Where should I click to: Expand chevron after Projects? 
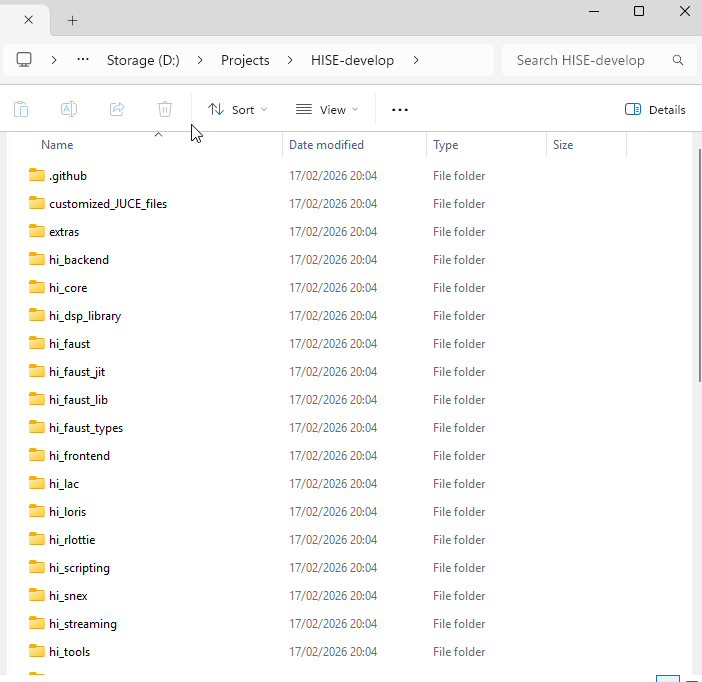coord(290,60)
